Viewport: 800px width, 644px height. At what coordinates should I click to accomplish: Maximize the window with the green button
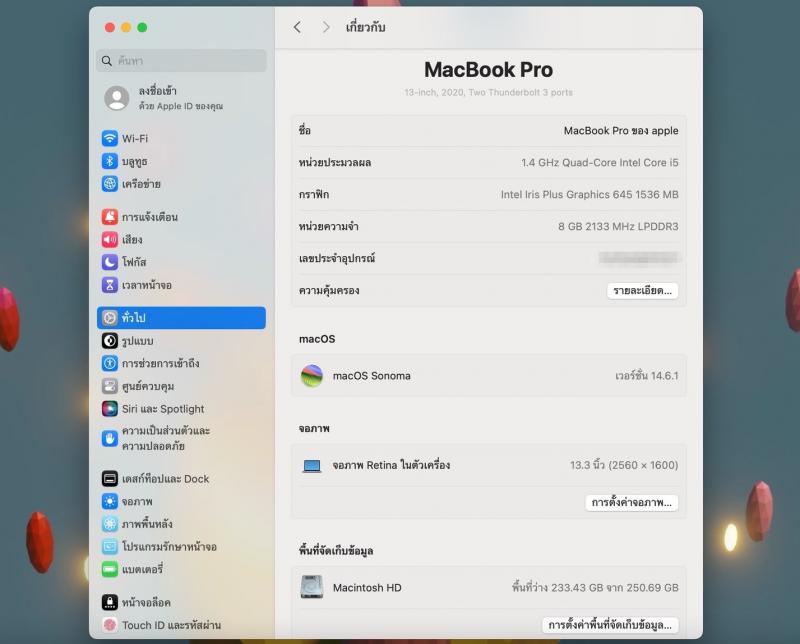[x=142, y=28]
